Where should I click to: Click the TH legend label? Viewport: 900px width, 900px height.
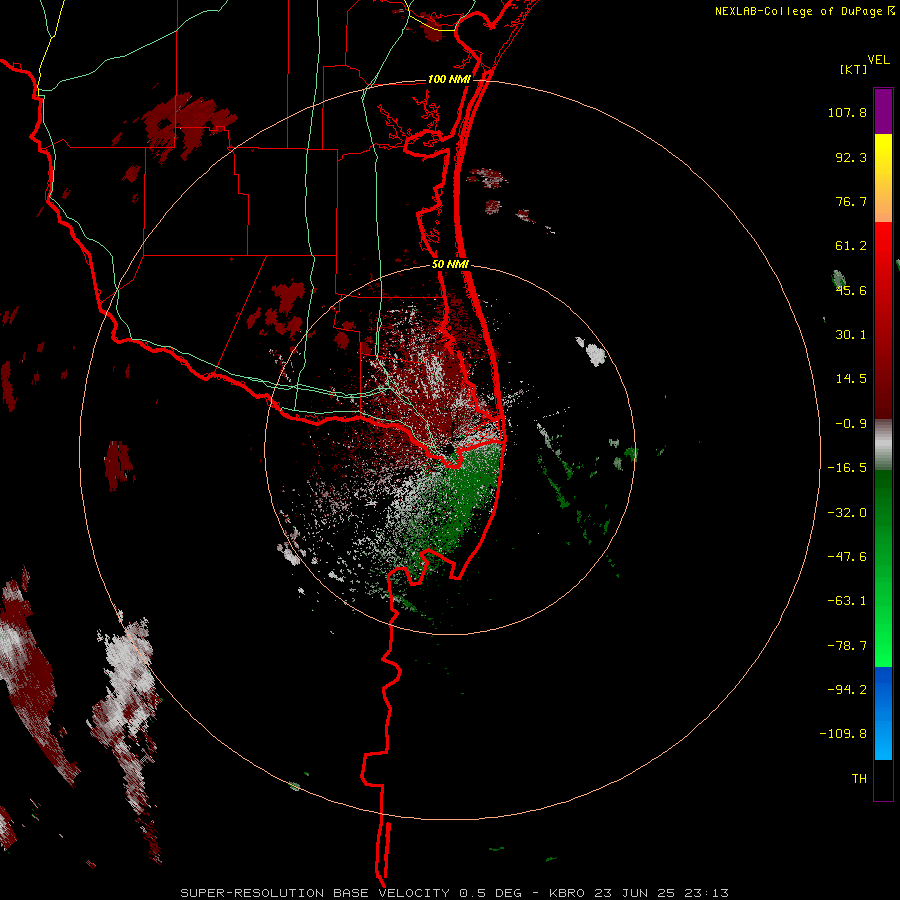[x=859, y=779]
